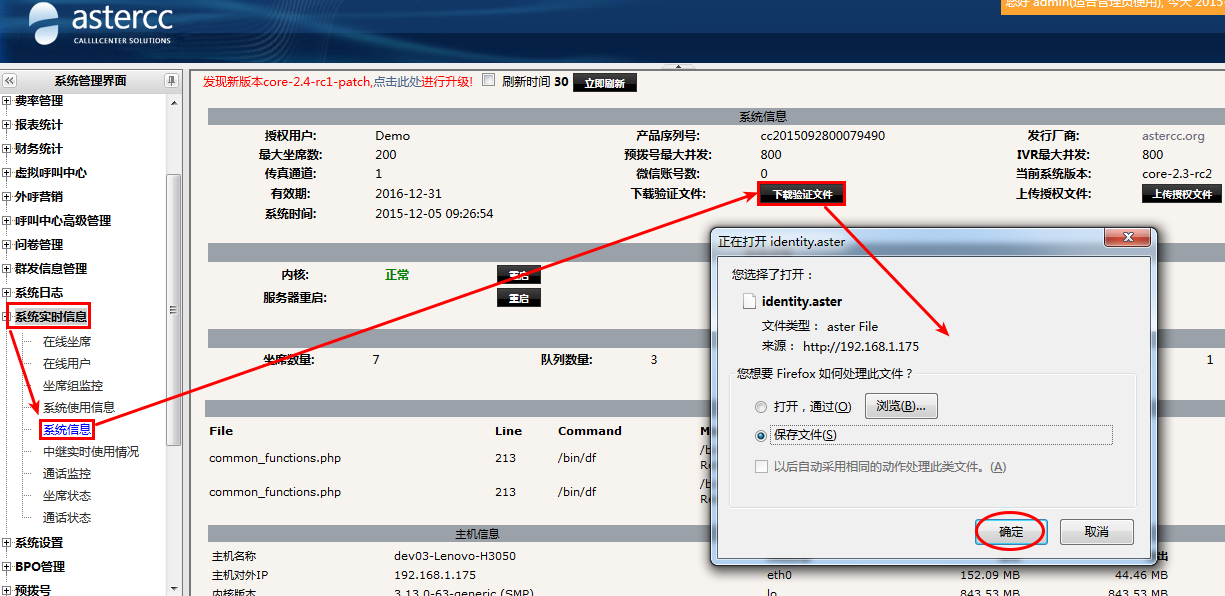Enable the 刷新时间 auto-refresh checkbox
Screen dimensions: 1225x596
pos(489,81)
